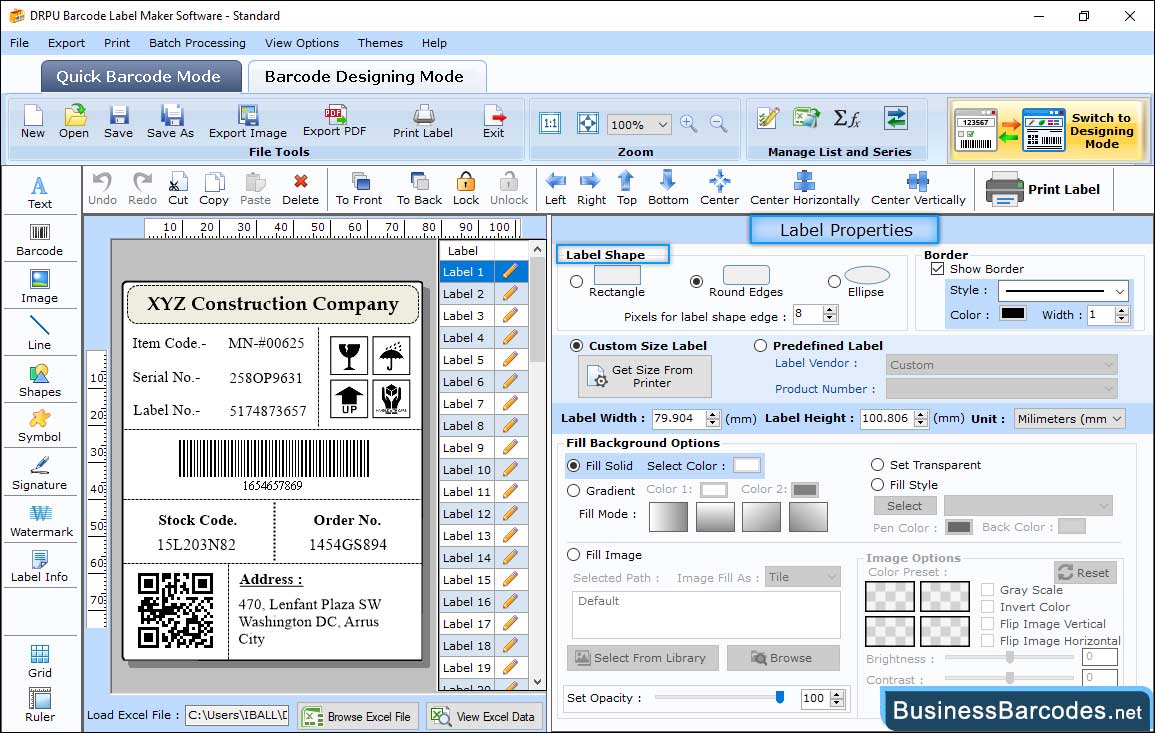Lock the selected object
This screenshot has width=1155, height=733.
click(466, 189)
